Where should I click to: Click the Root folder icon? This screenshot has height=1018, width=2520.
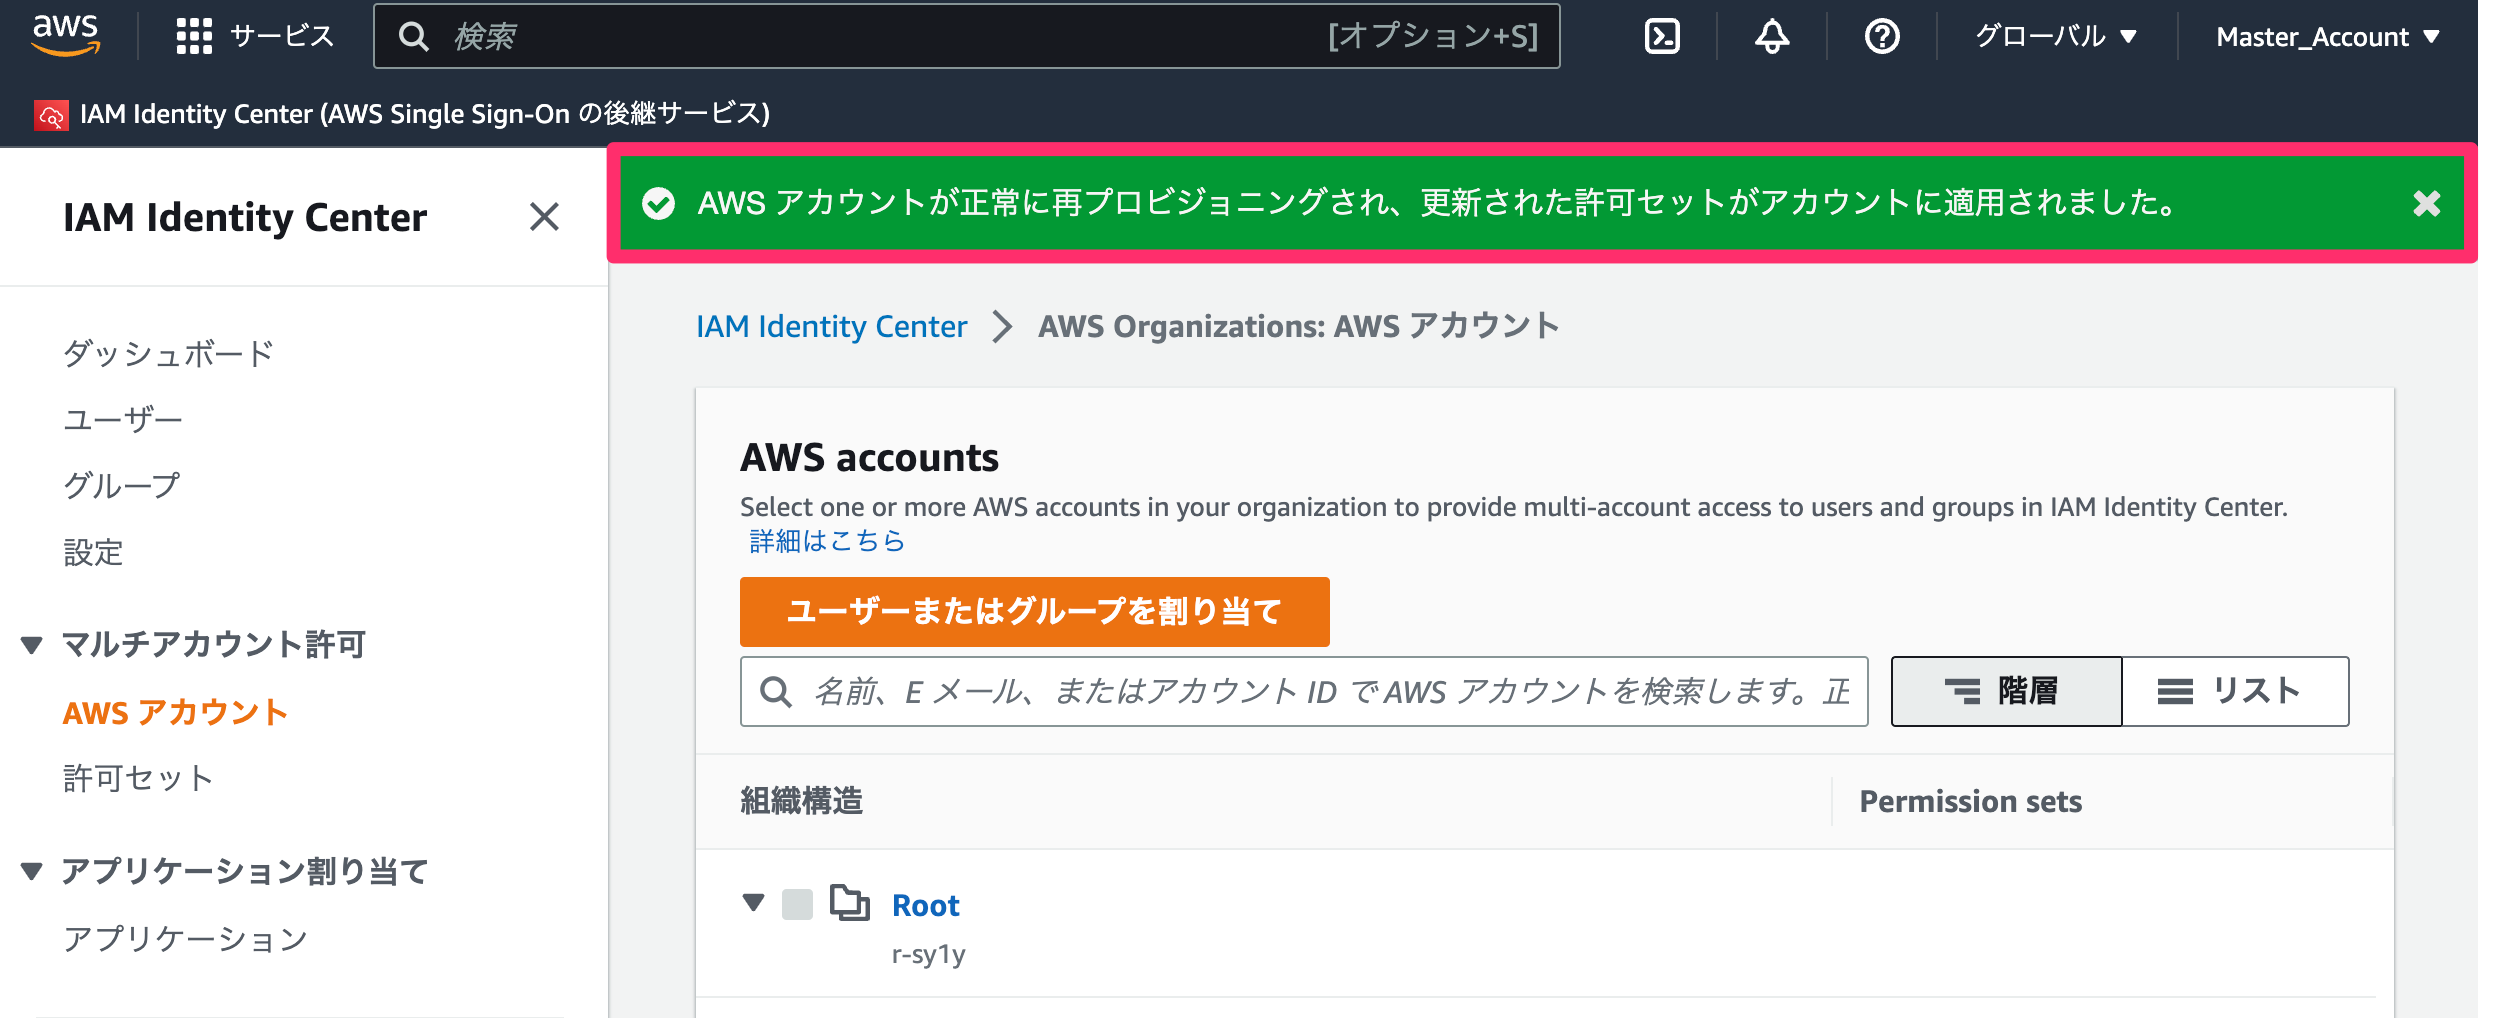[850, 903]
